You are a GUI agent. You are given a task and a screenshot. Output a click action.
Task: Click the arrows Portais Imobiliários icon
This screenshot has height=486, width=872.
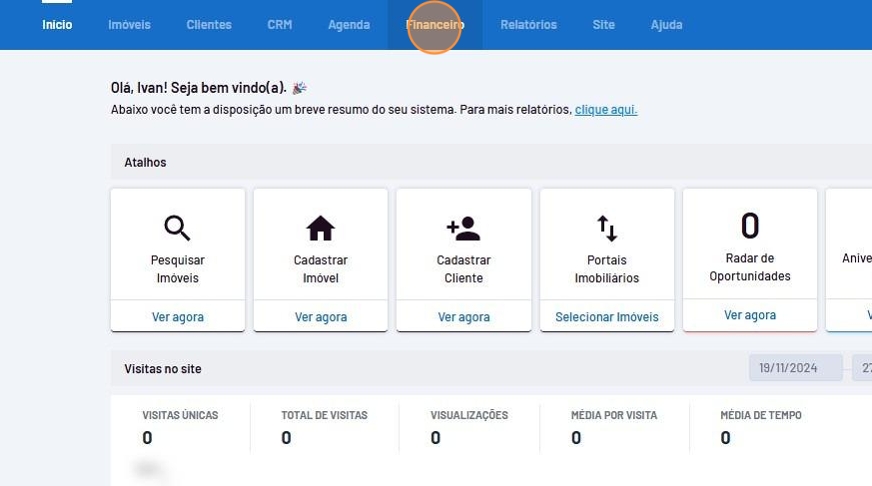pos(607,228)
